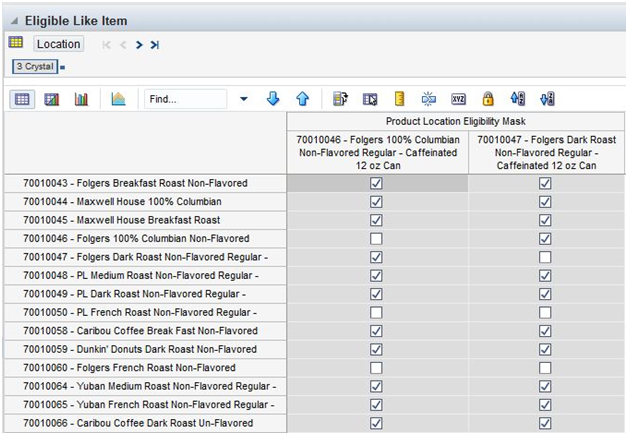This screenshot has height=435, width=628.
Task: Uncheck 70010066 Caribou Dark Roast under 70010046 column
Action: [376, 423]
